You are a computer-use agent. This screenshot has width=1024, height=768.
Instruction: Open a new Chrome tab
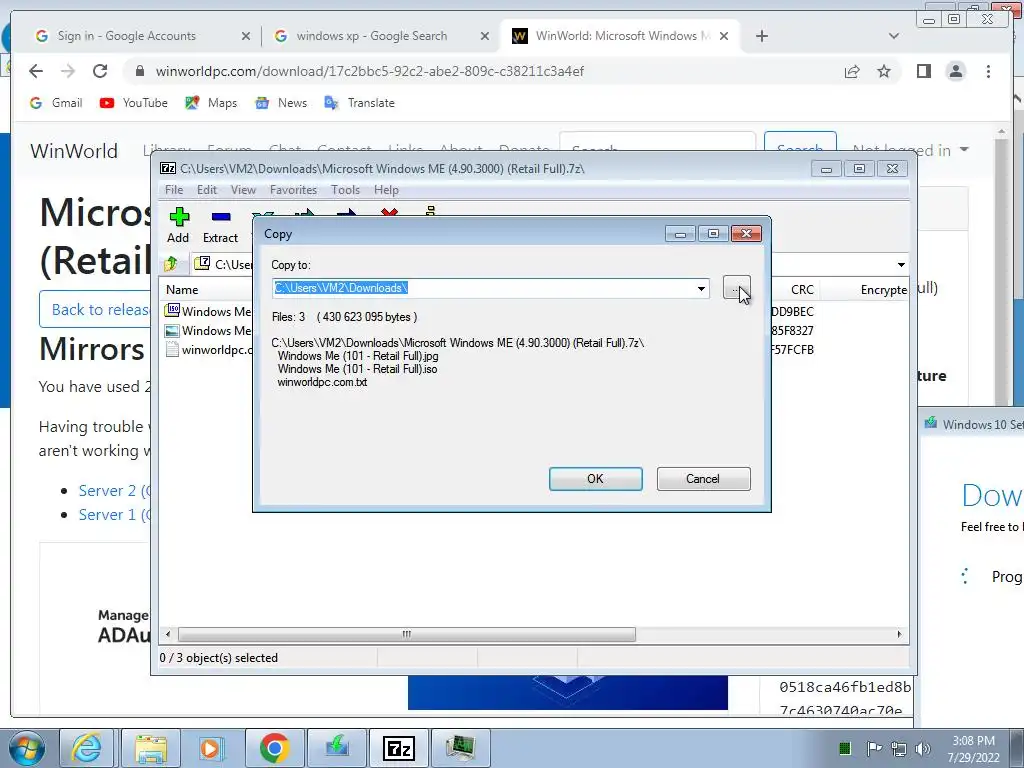pos(761,36)
